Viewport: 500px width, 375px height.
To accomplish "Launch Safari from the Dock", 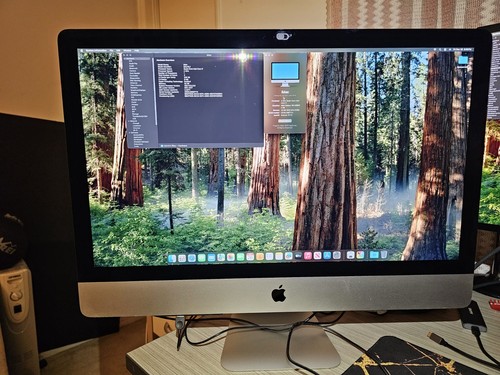I will 192,258.
